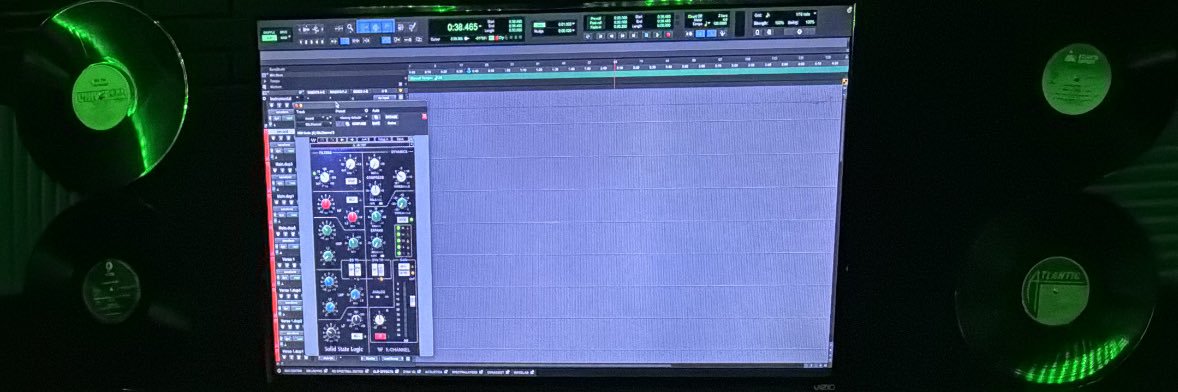Toggle the Online transport button

tap(587, 35)
